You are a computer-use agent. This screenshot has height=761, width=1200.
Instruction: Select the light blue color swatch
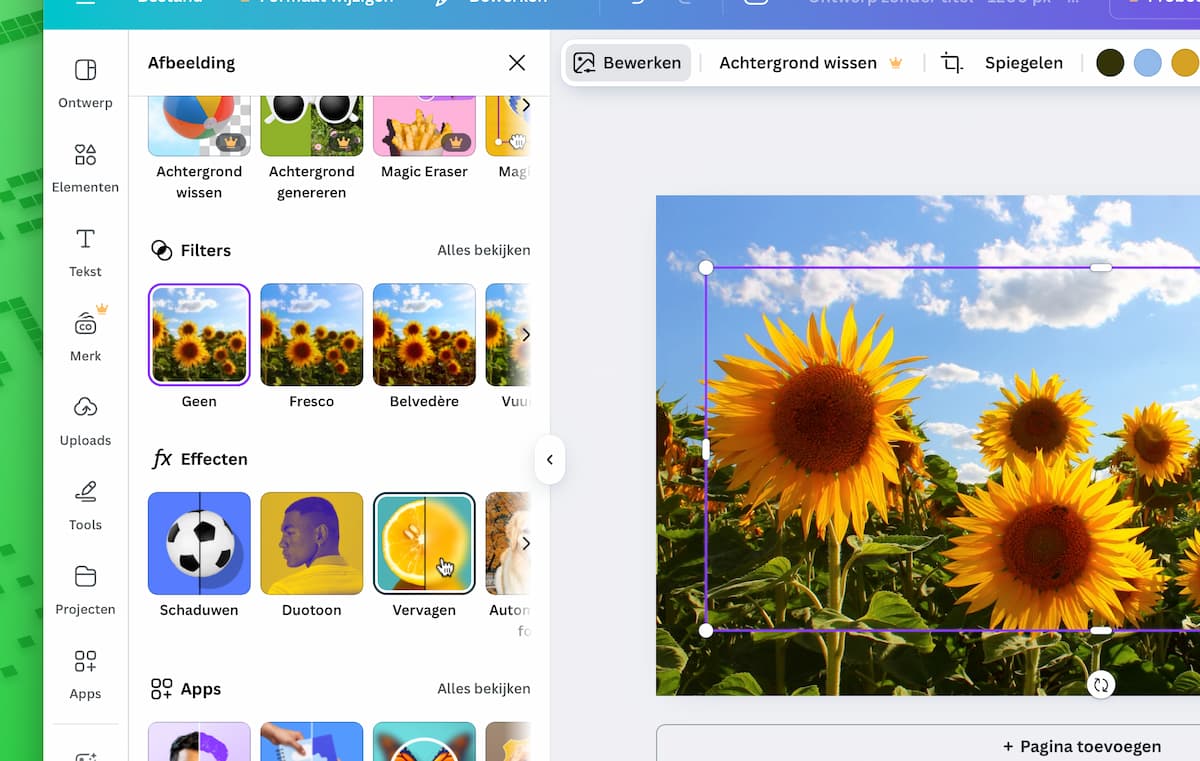[x=1147, y=63]
